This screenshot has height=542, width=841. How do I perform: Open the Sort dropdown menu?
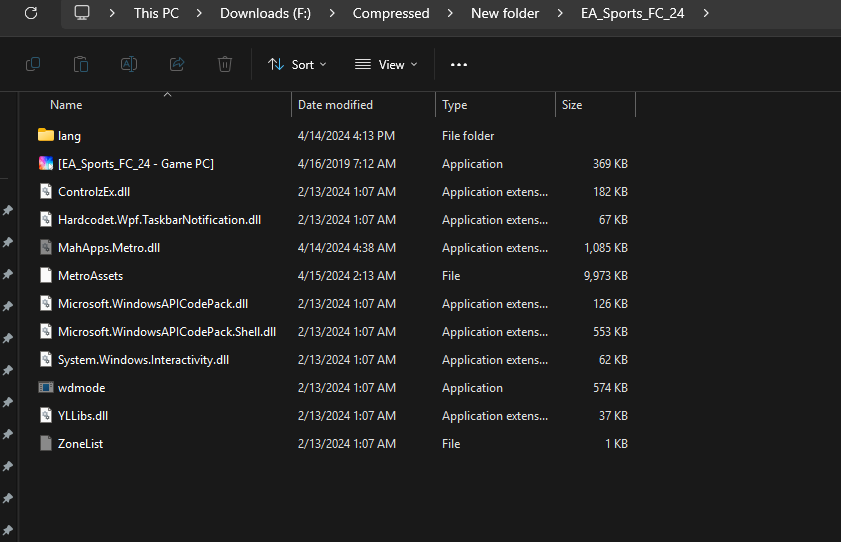pos(297,64)
